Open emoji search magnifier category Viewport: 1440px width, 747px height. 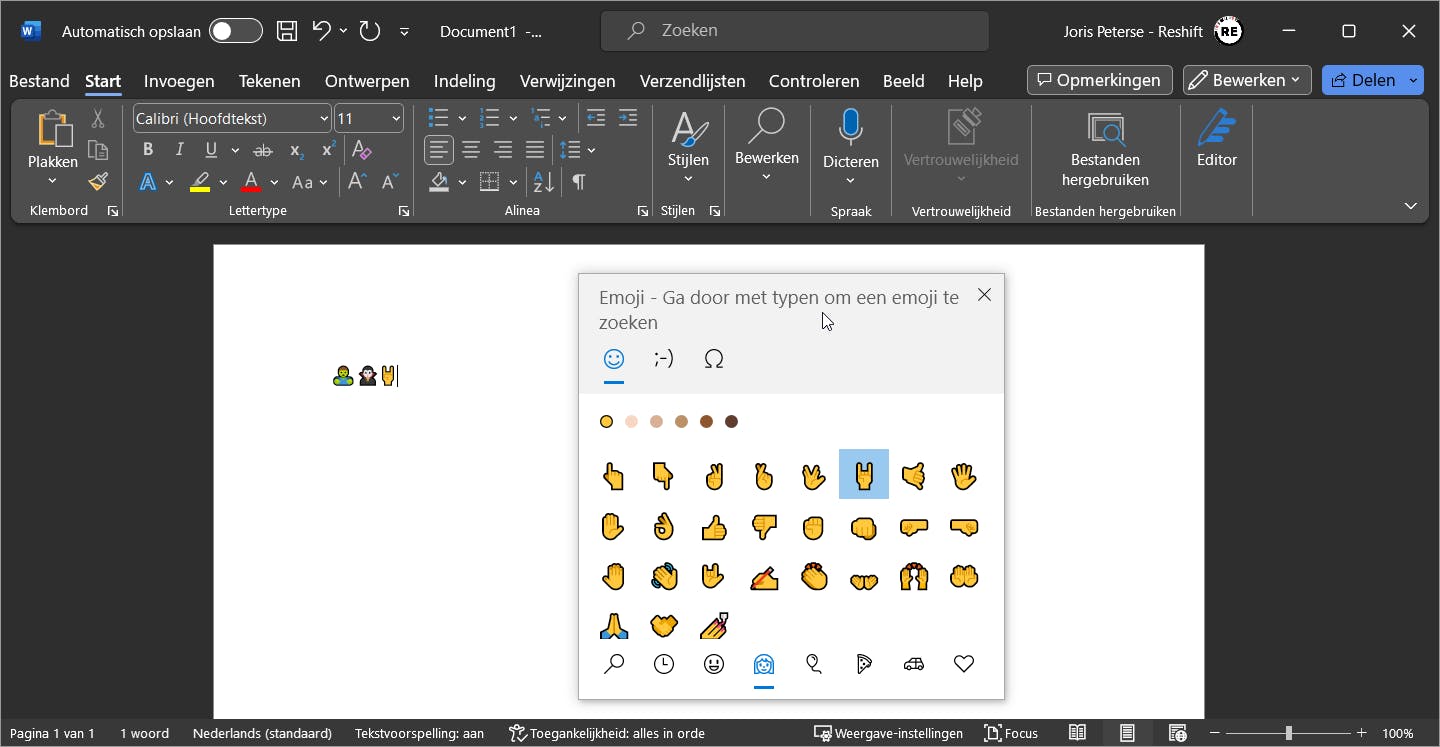click(614, 664)
